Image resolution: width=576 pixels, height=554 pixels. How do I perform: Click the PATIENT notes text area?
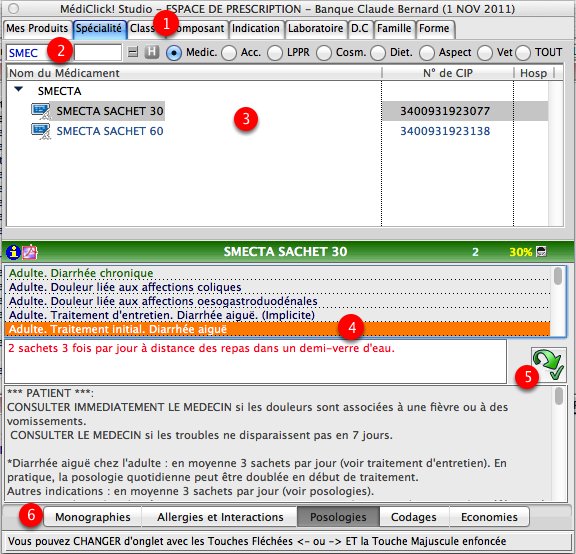click(x=277, y=443)
